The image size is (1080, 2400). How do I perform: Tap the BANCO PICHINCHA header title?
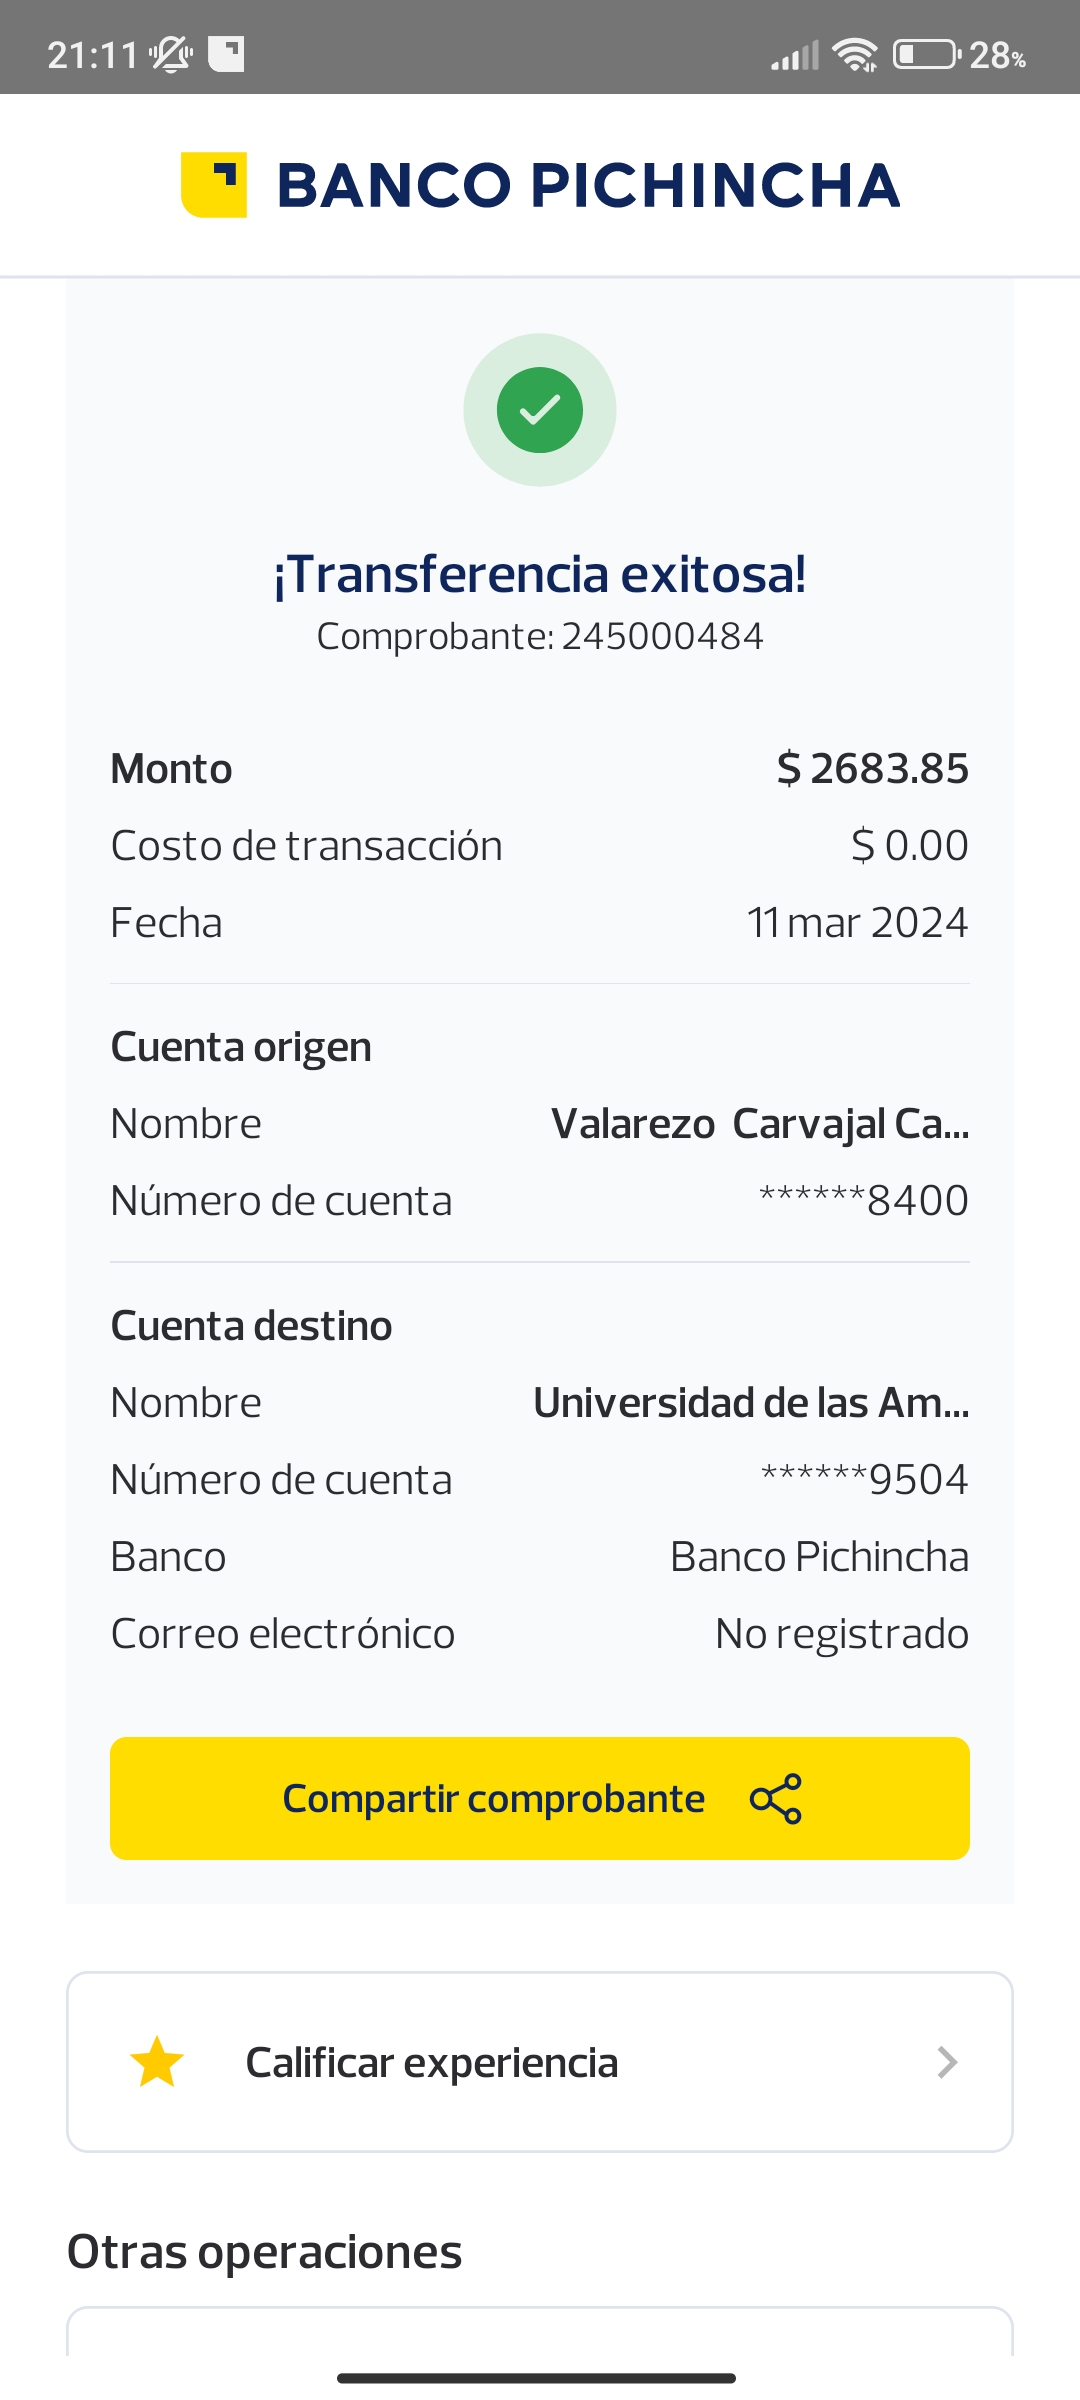point(588,186)
